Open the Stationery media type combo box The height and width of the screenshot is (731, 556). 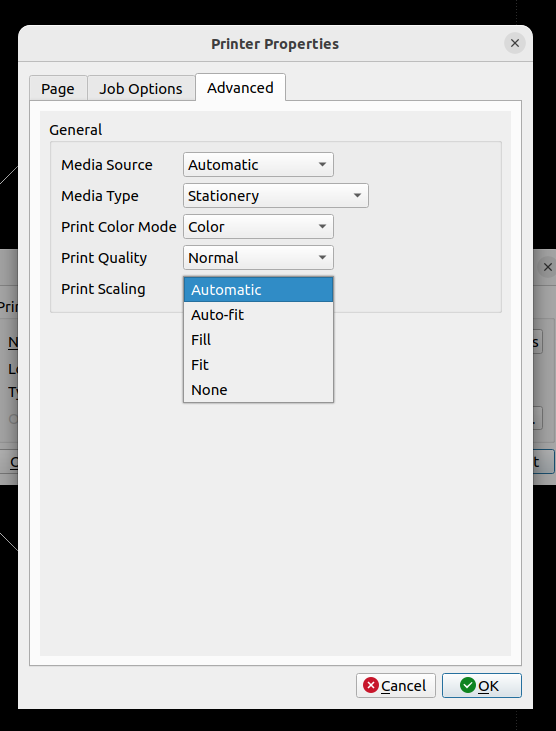276,196
